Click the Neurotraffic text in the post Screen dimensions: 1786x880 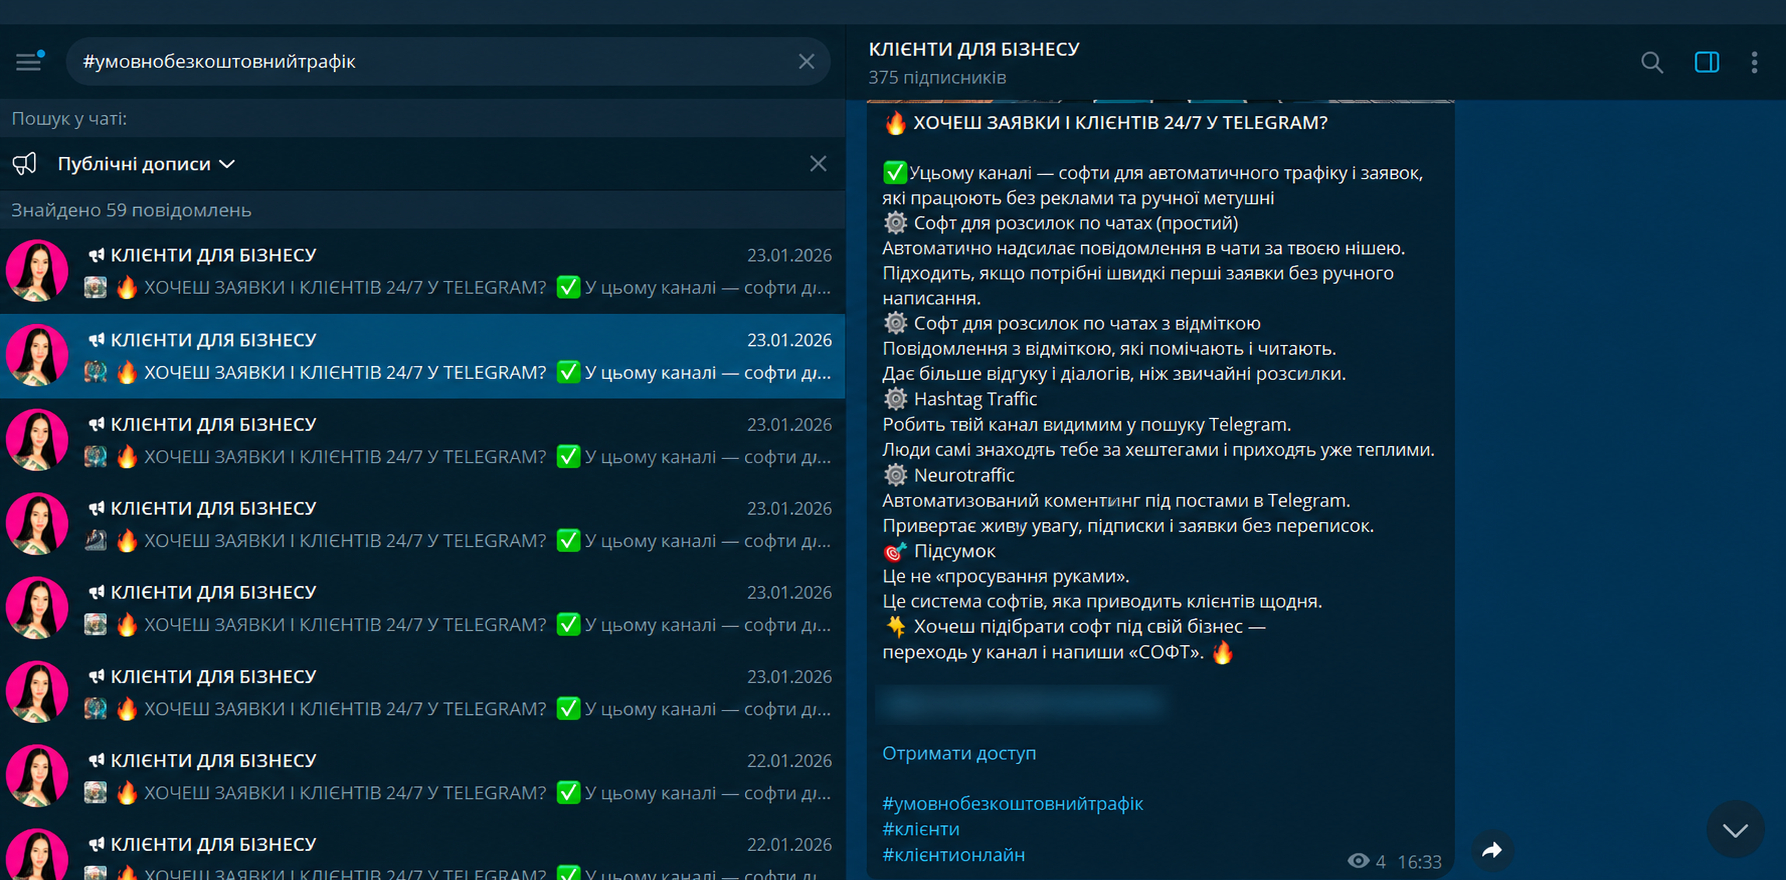pyautogui.click(x=964, y=475)
